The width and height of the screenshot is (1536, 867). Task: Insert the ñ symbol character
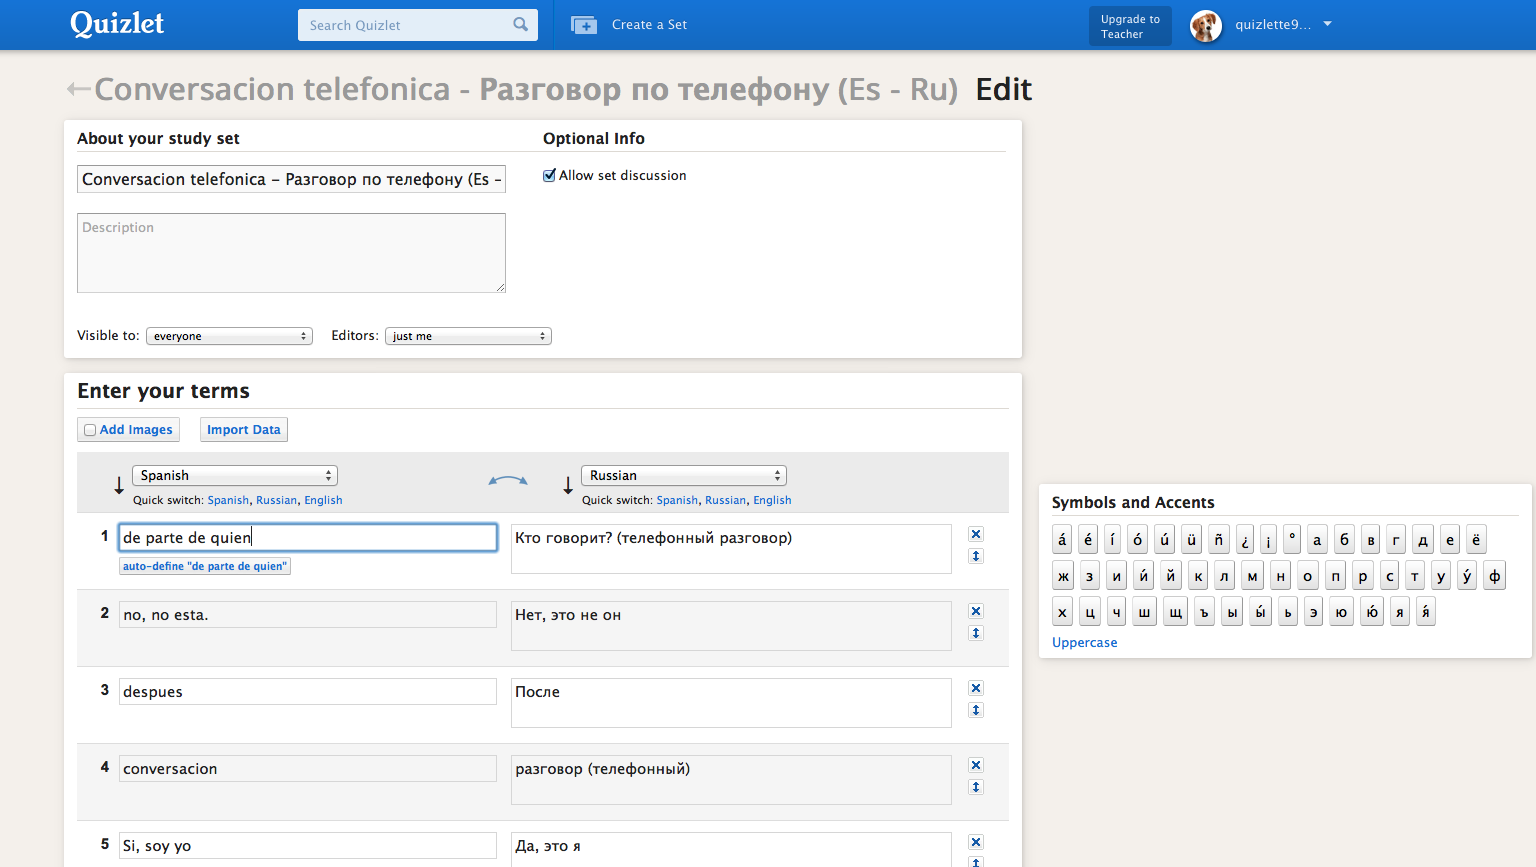coord(1218,540)
